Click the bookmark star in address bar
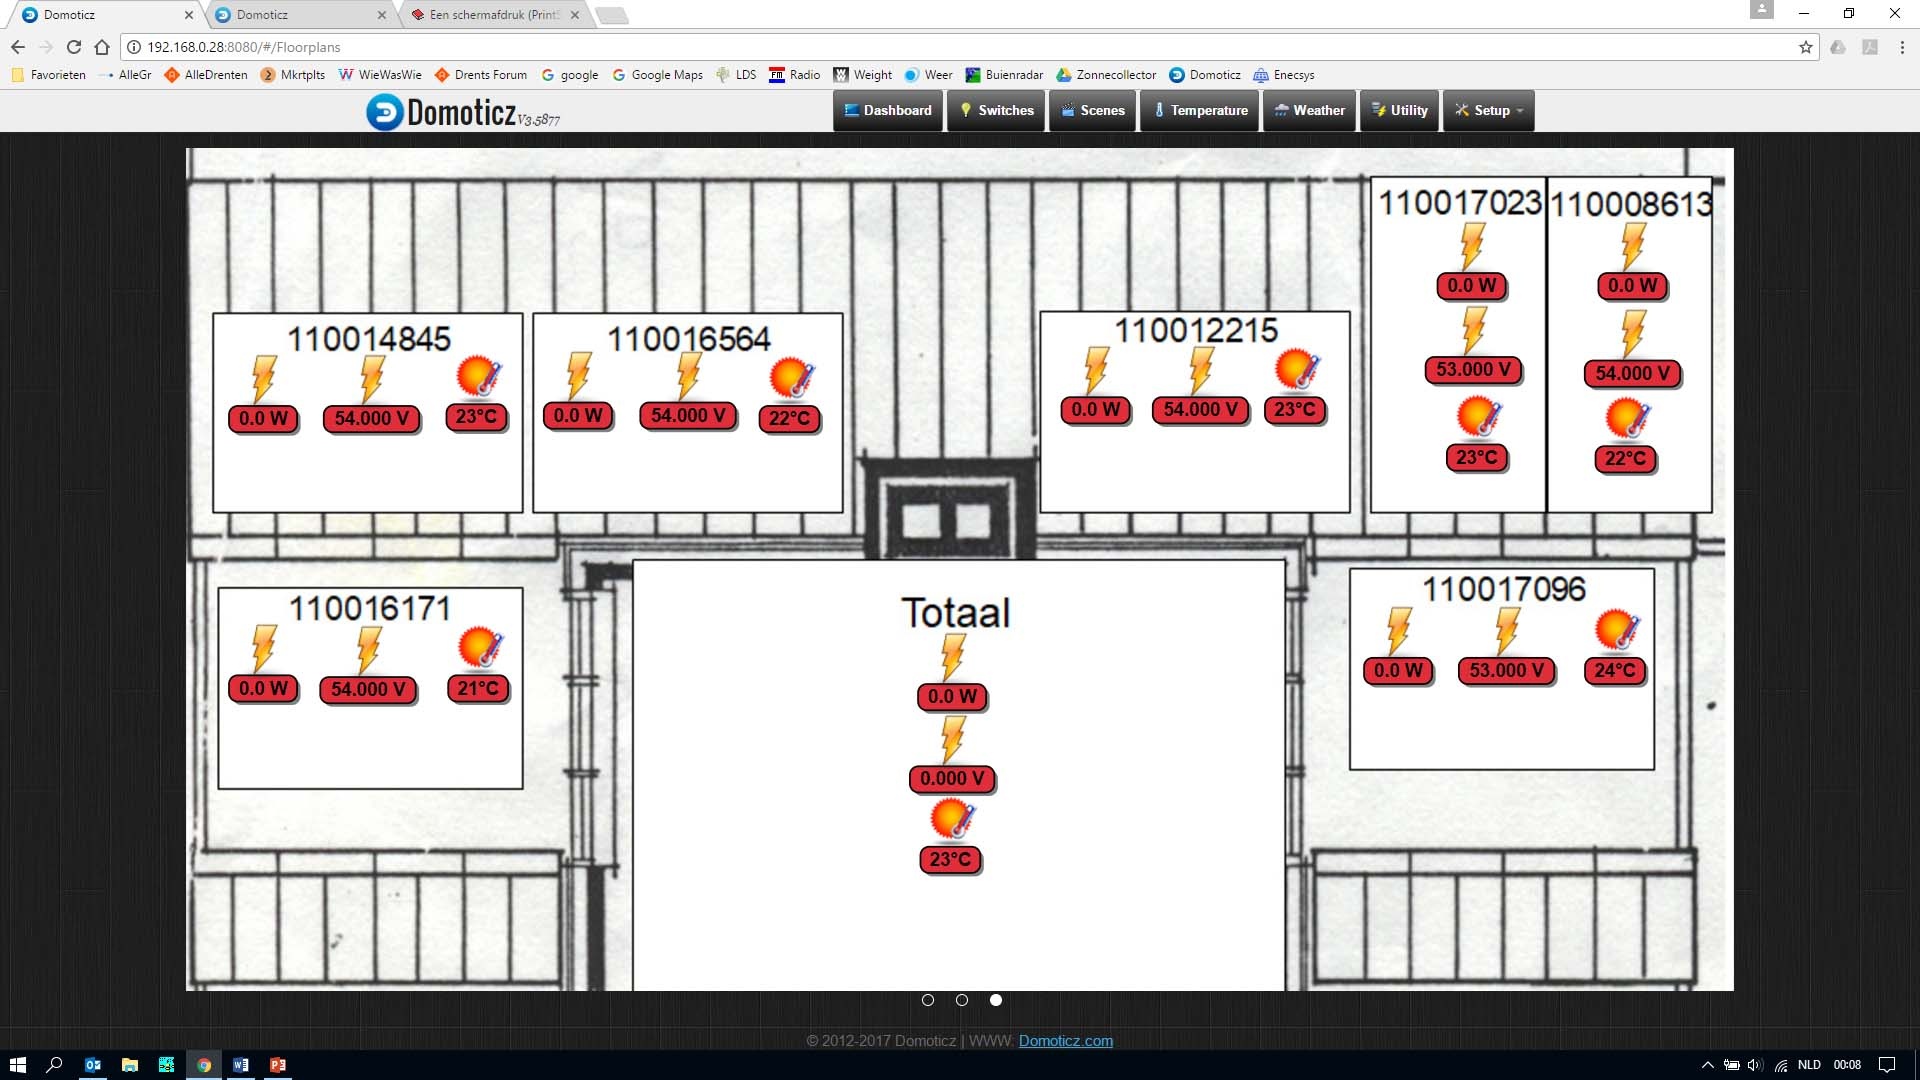Viewport: 1920px width, 1080px height. coord(1805,47)
